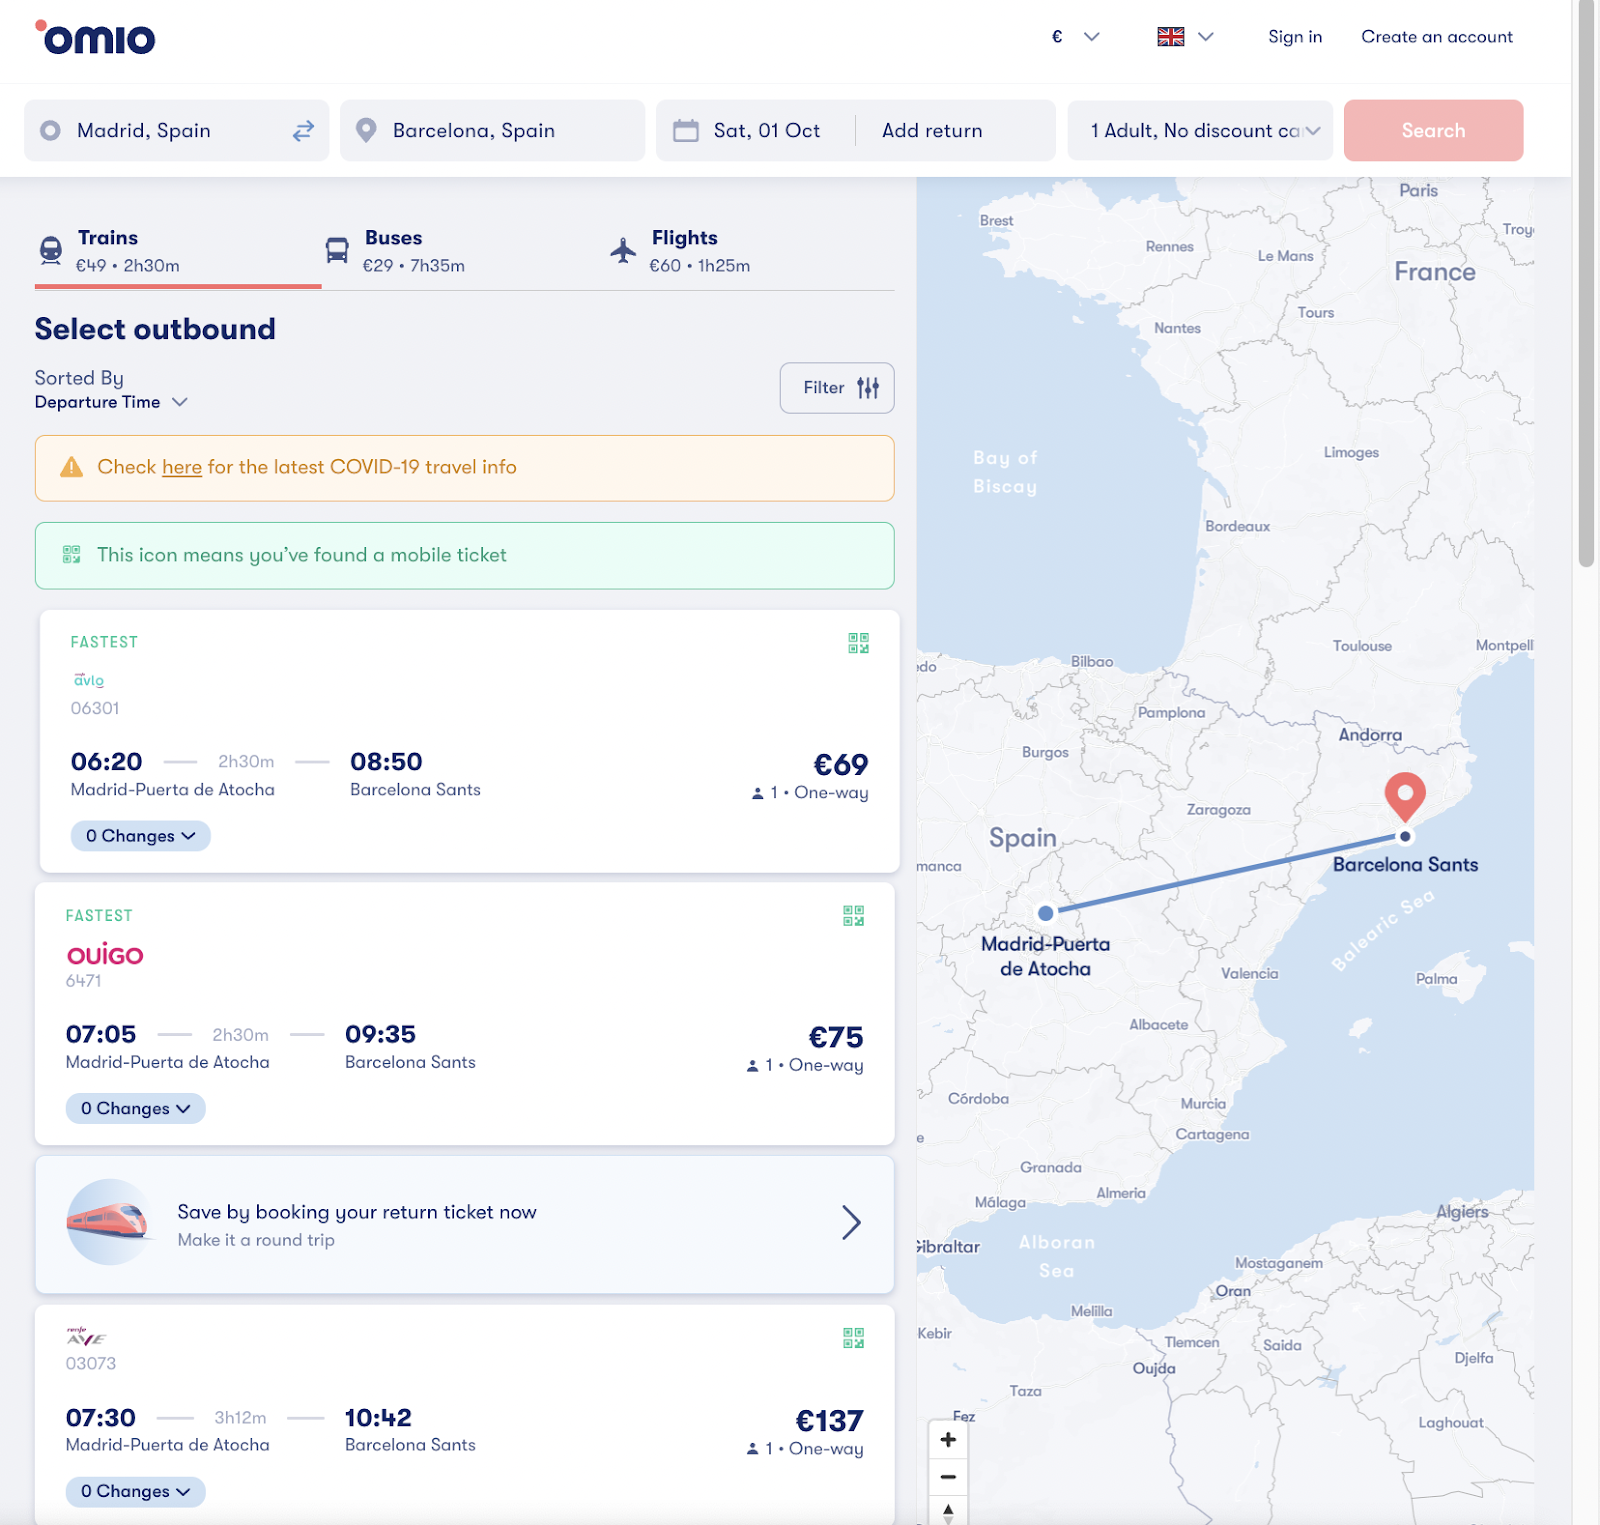1600x1525 pixels.
Task: Click the 'Select outbound' heading
Action: pos(155,329)
